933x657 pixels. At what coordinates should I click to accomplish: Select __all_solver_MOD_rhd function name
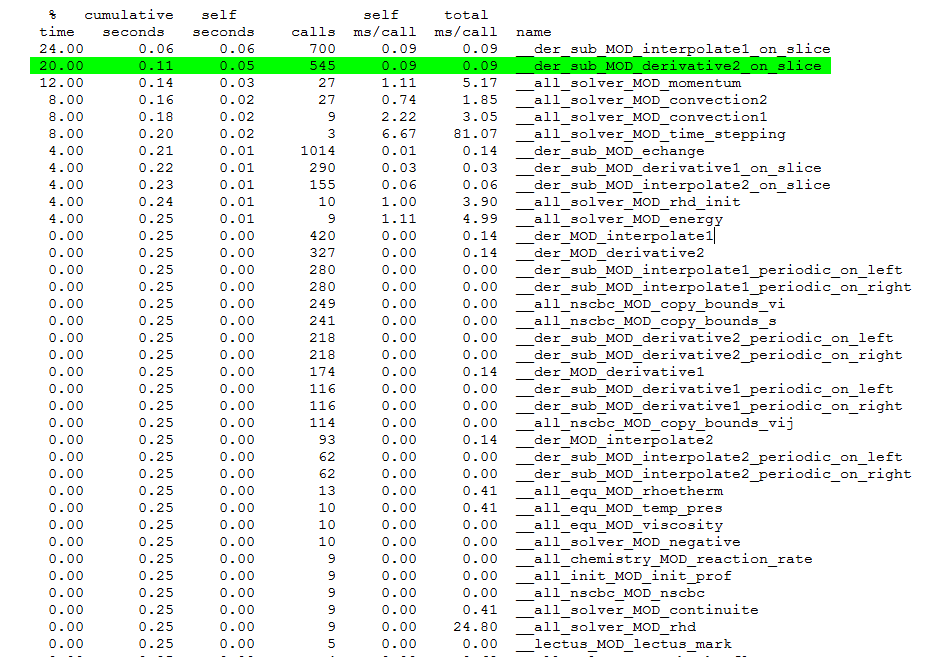(606, 627)
